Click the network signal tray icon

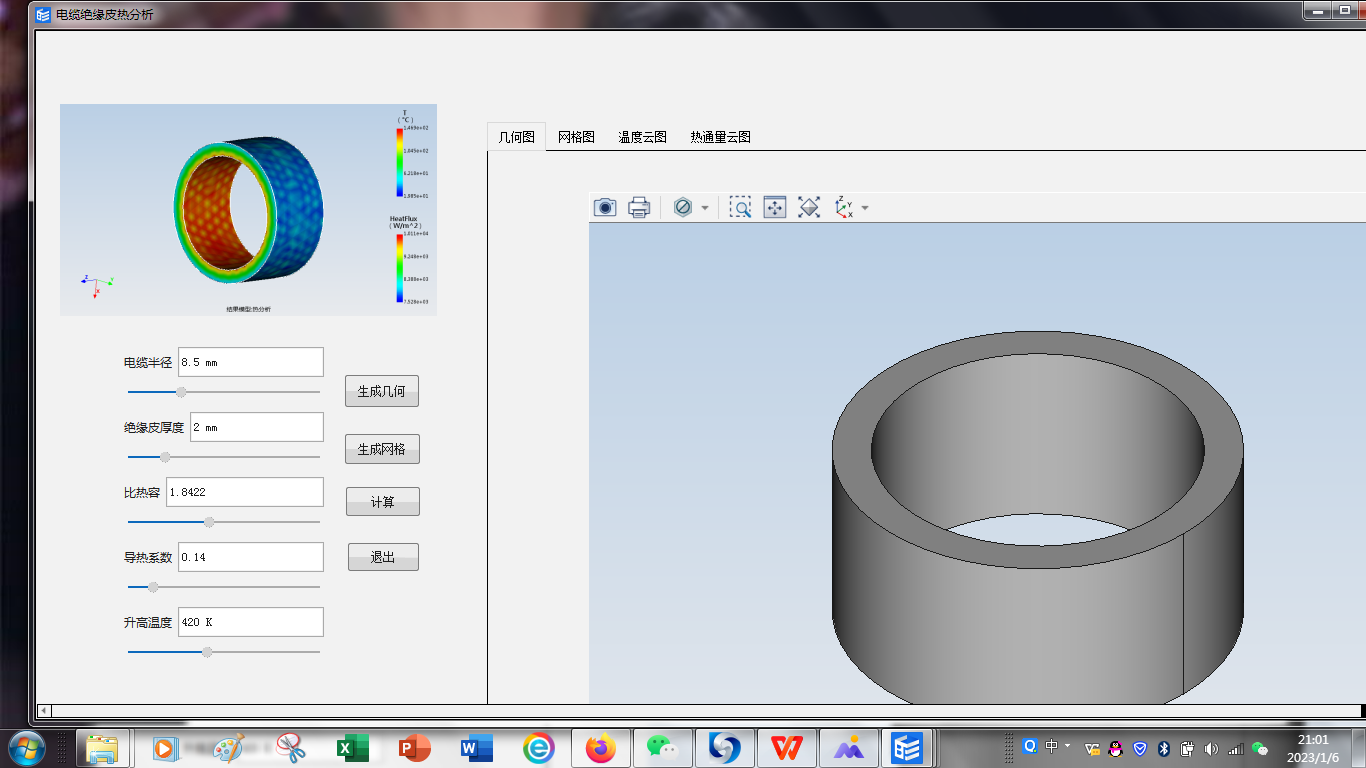click(x=1236, y=748)
